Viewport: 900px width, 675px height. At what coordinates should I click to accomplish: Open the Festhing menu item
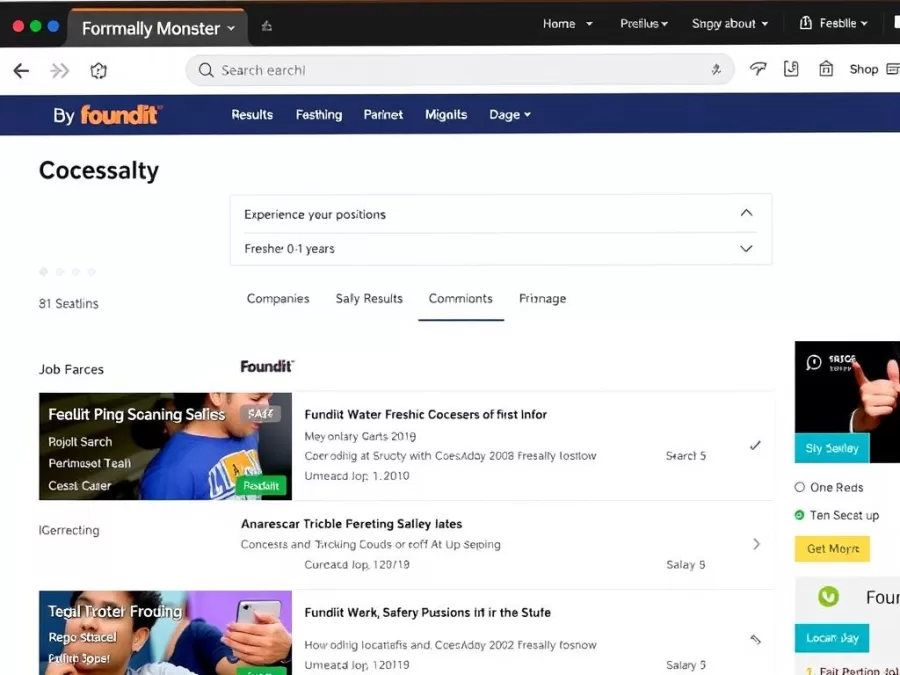(x=318, y=114)
